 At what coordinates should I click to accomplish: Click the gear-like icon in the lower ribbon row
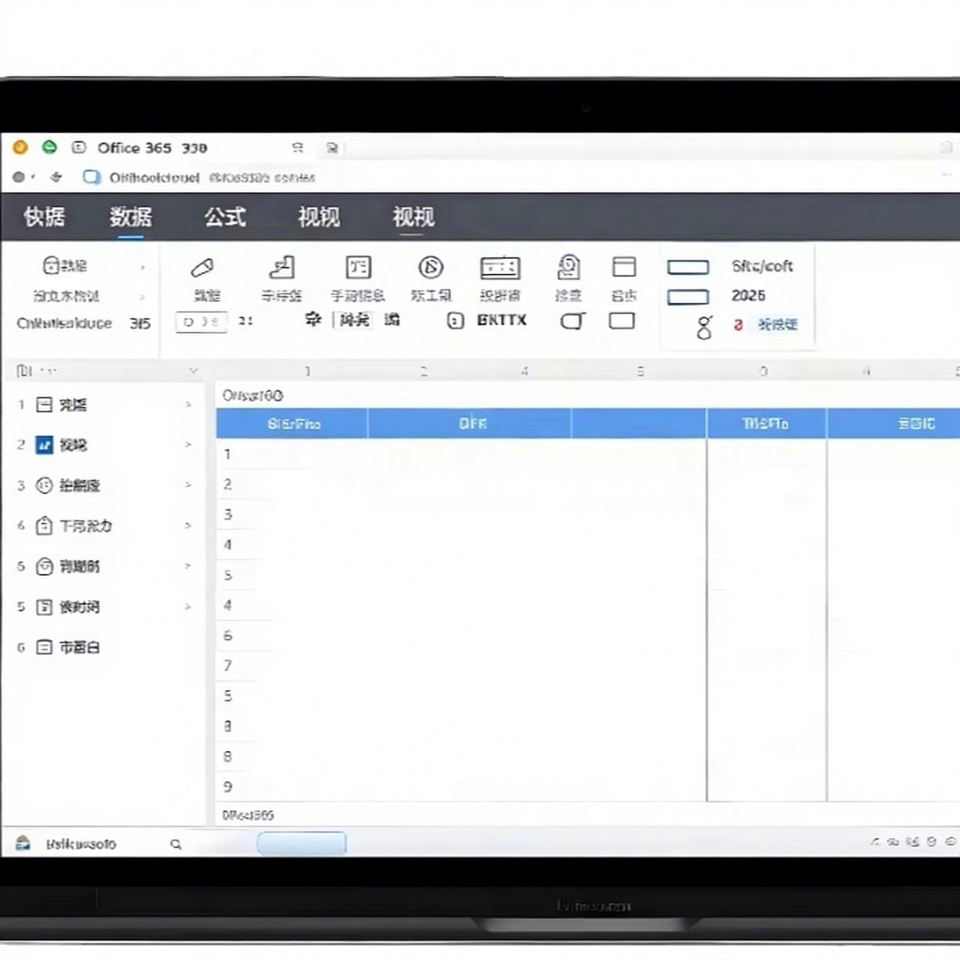(x=313, y=319)
